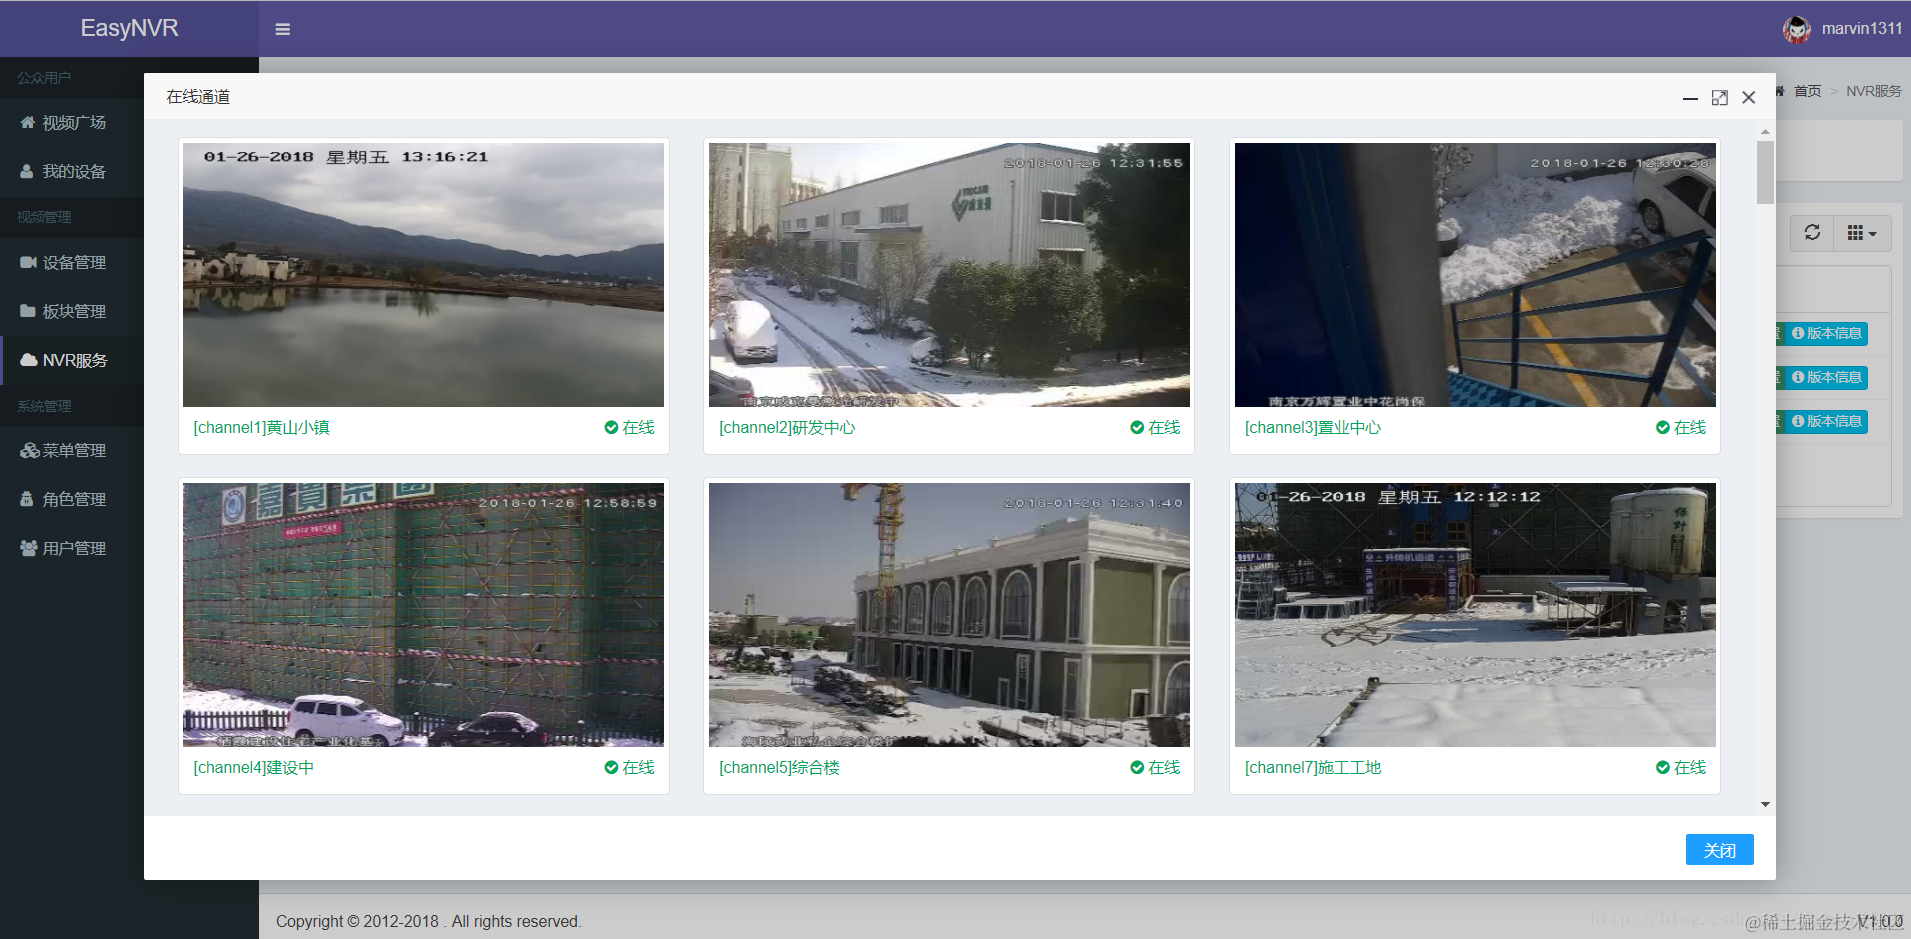Select NVR服务 in the sidebar
The image size is (1911, 939).
(72, 361)
